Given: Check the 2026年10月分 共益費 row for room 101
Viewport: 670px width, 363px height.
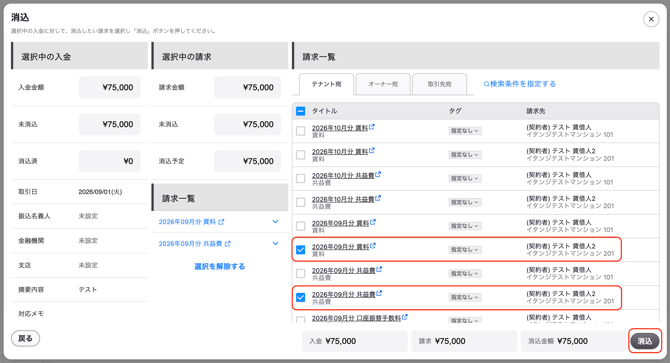Looking at the screenshot, I should 301,179.
